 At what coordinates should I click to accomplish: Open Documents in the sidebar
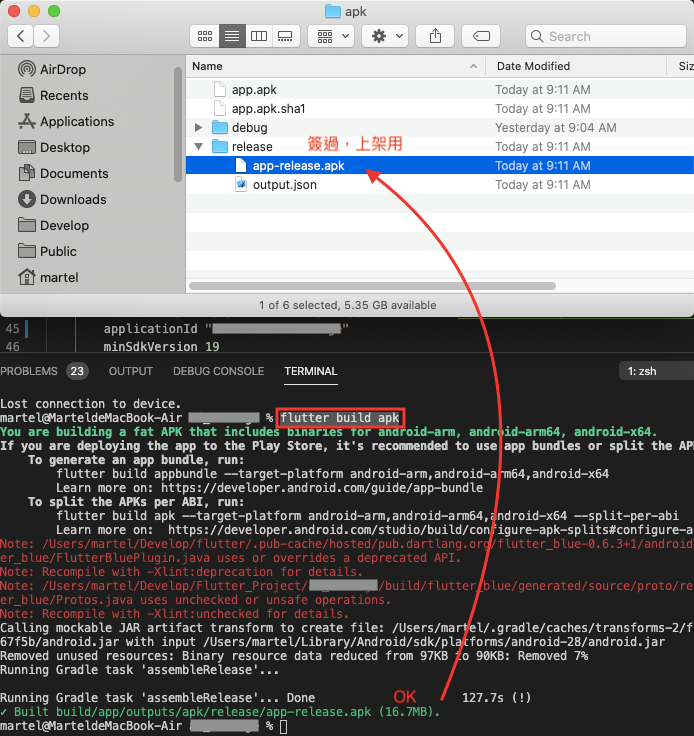(x=63, y=174)
